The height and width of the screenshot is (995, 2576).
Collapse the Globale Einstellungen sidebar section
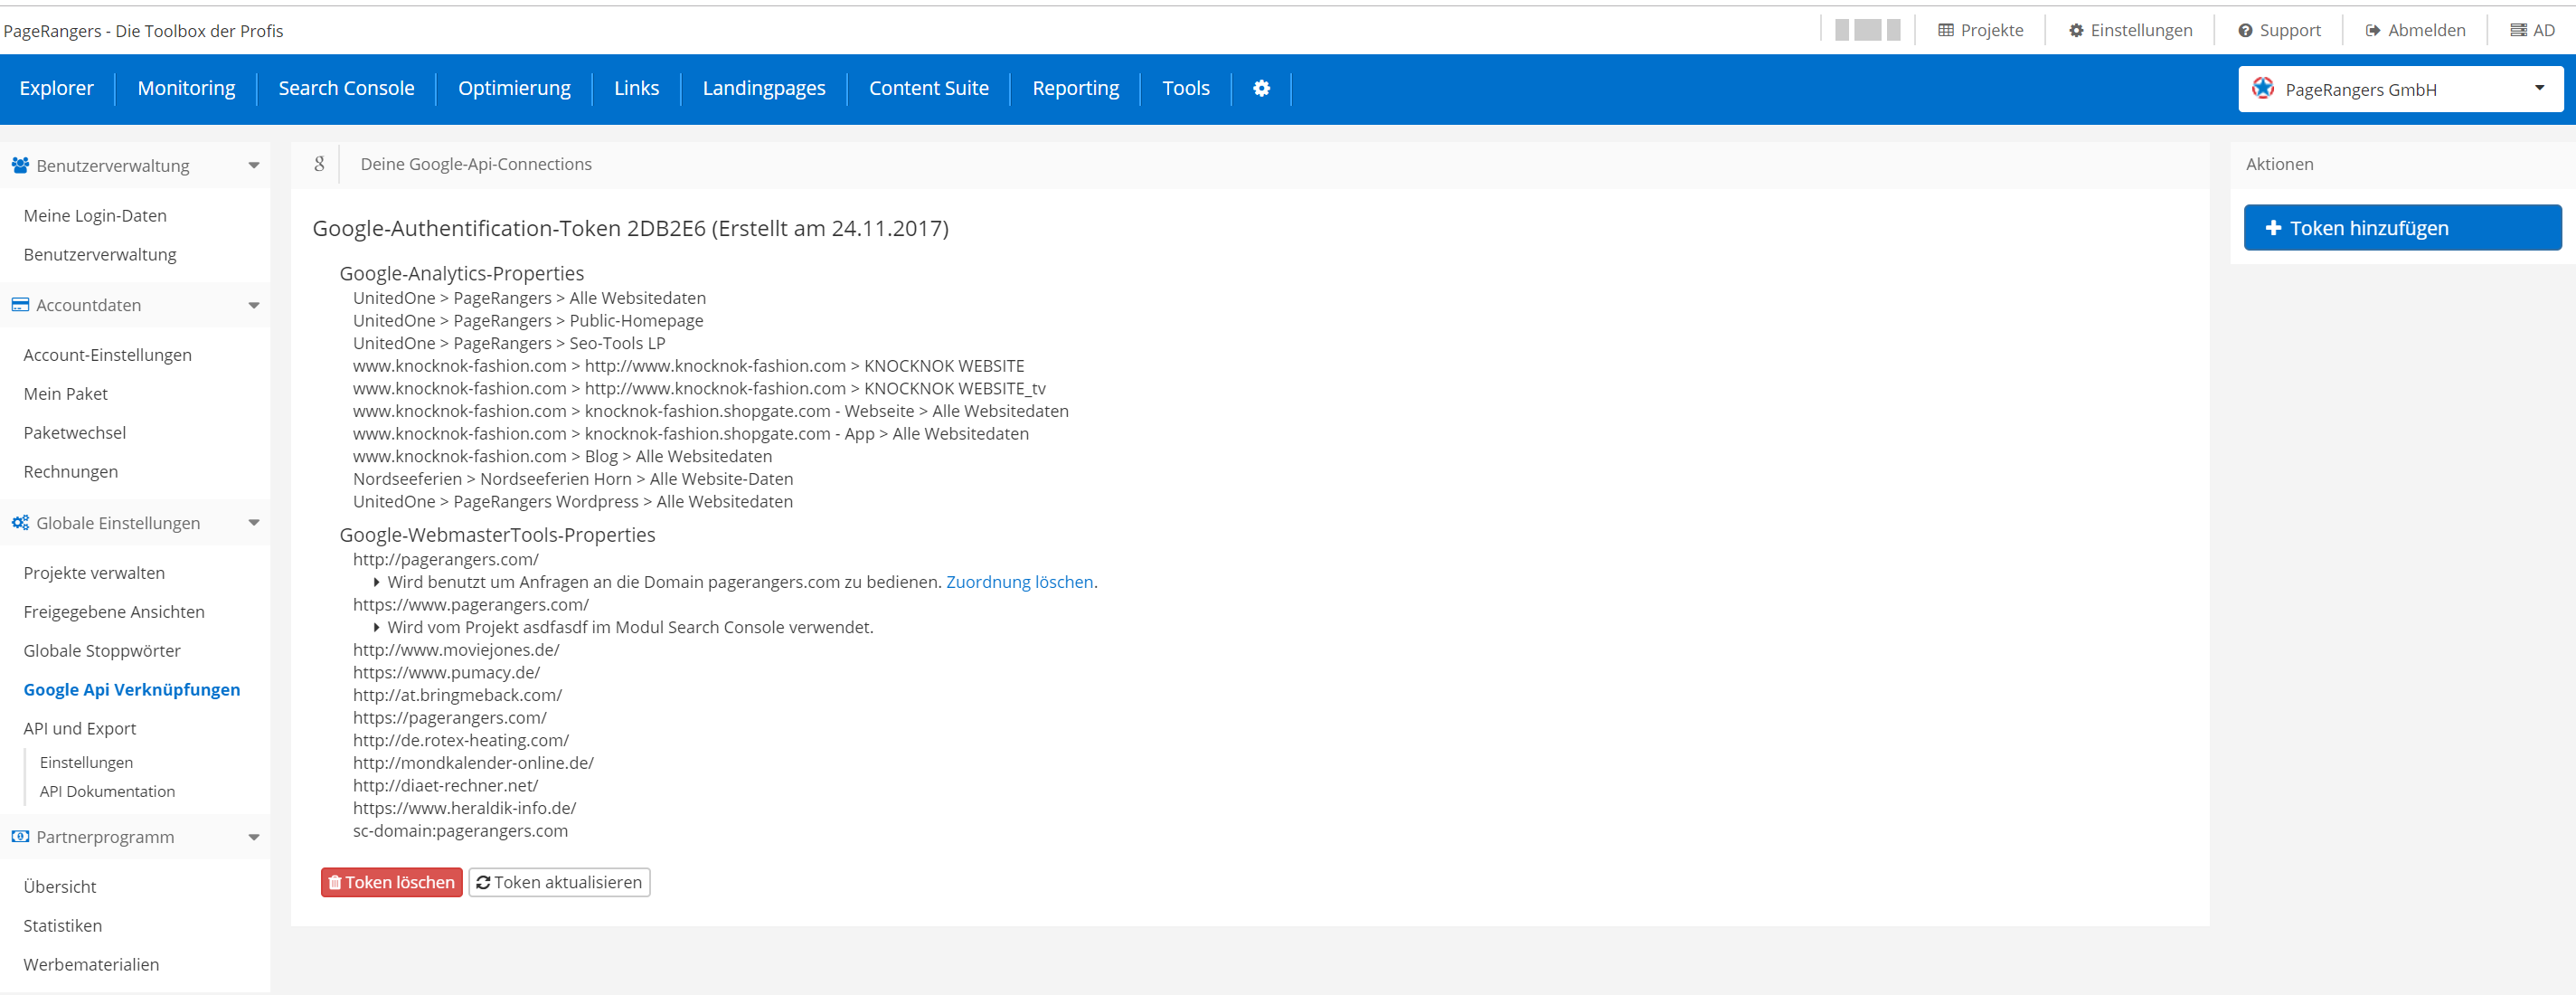pos(254,523)
